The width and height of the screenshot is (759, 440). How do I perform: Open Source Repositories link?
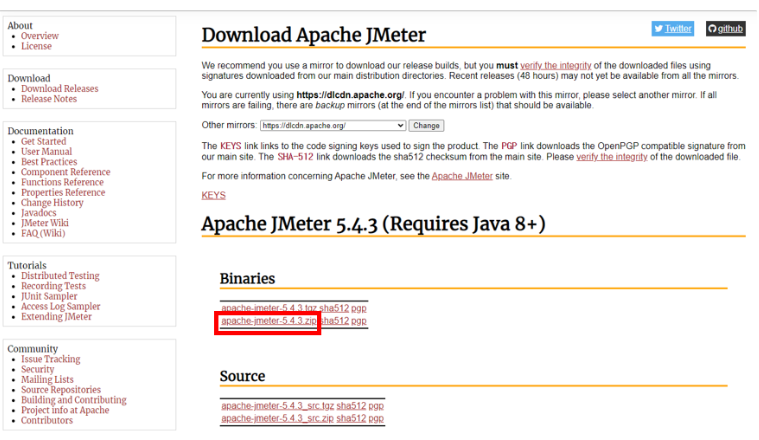pos(61,390)
